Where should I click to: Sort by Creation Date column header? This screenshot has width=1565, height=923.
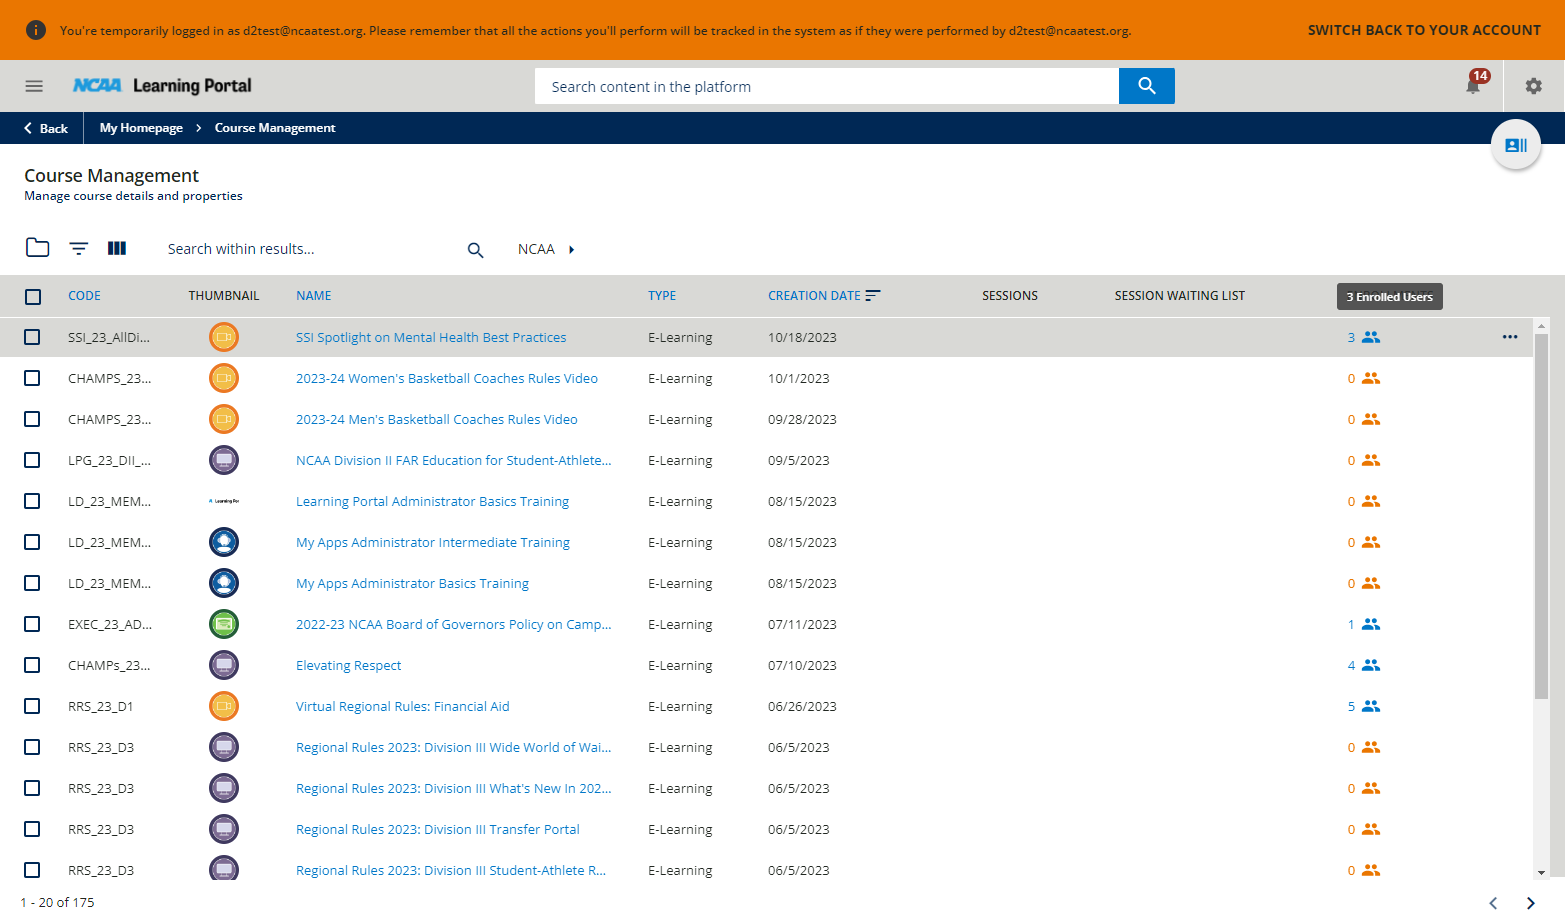(x=814, y=295)
